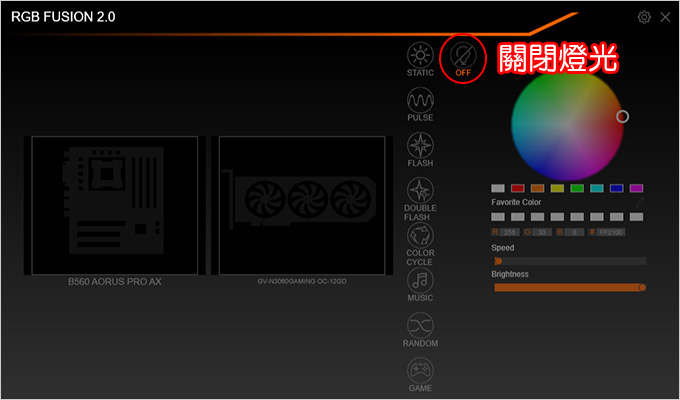Click the hex color code field
This screenshot has height=400, width=680.
611,233
